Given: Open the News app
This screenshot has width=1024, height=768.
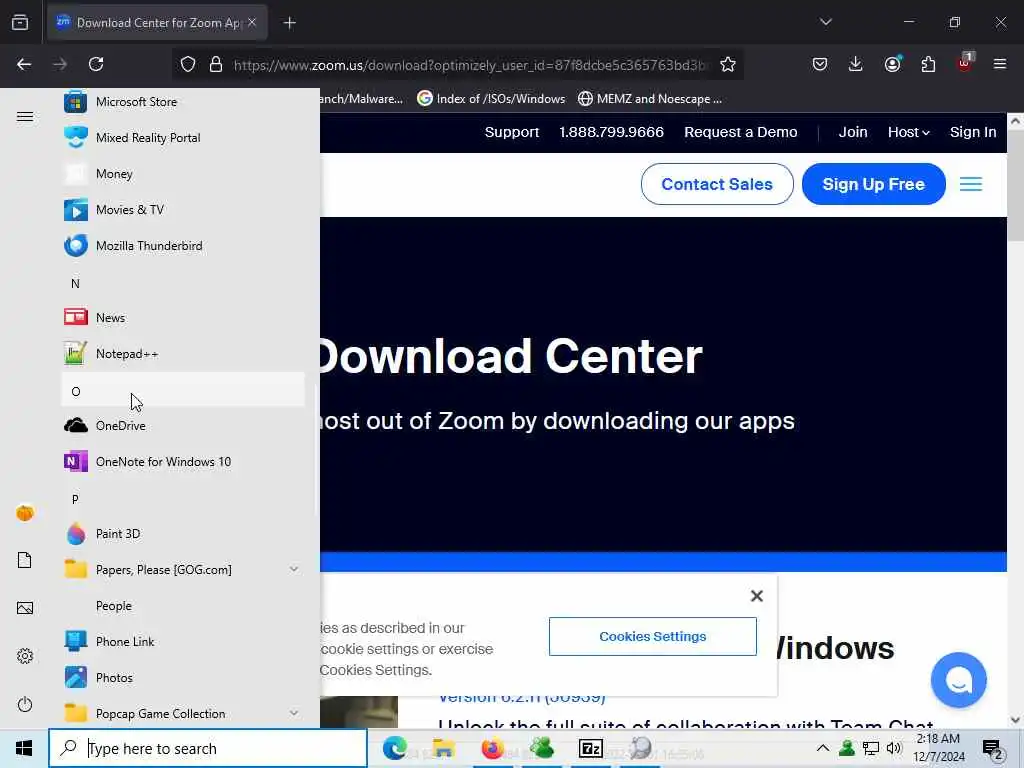Looking at the screenshot, I should 183,317.
